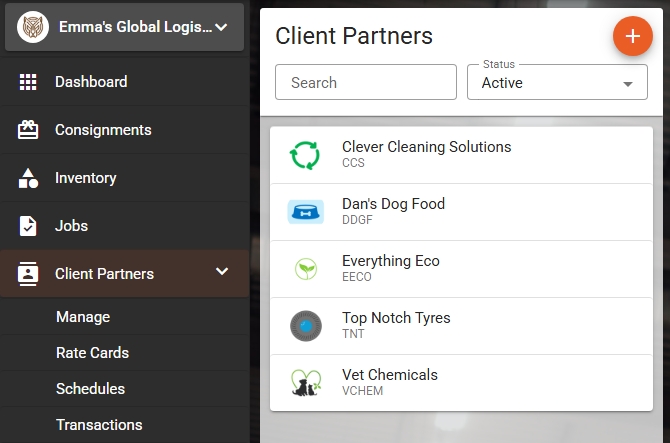Click the Inventory shapes icon

coord(28,178)
